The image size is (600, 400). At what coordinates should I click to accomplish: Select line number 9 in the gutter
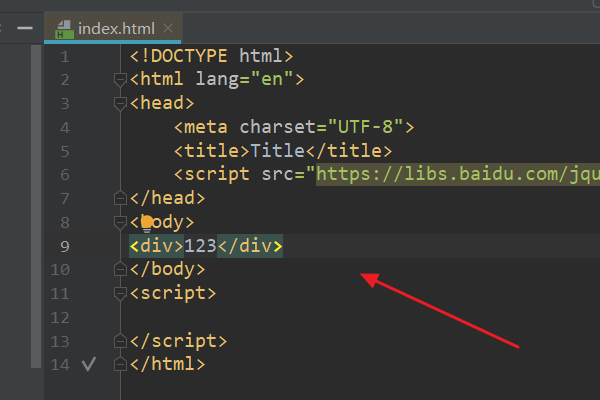click(65, 246)
